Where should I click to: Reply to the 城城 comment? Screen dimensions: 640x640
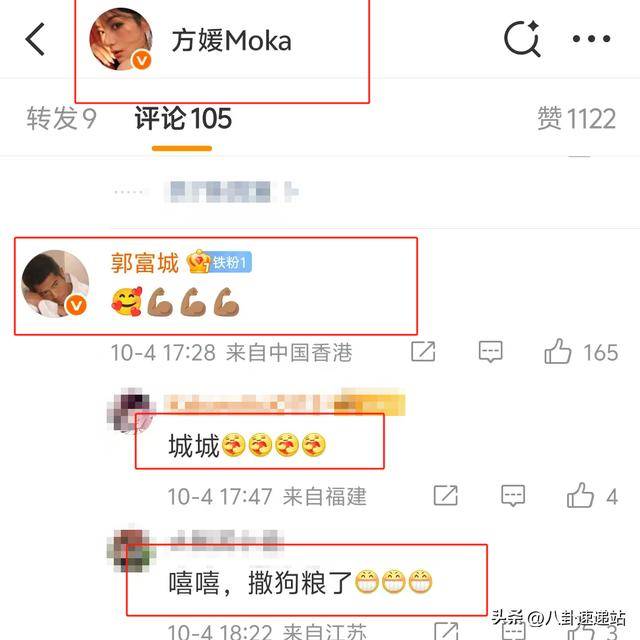tap(513, 496)
